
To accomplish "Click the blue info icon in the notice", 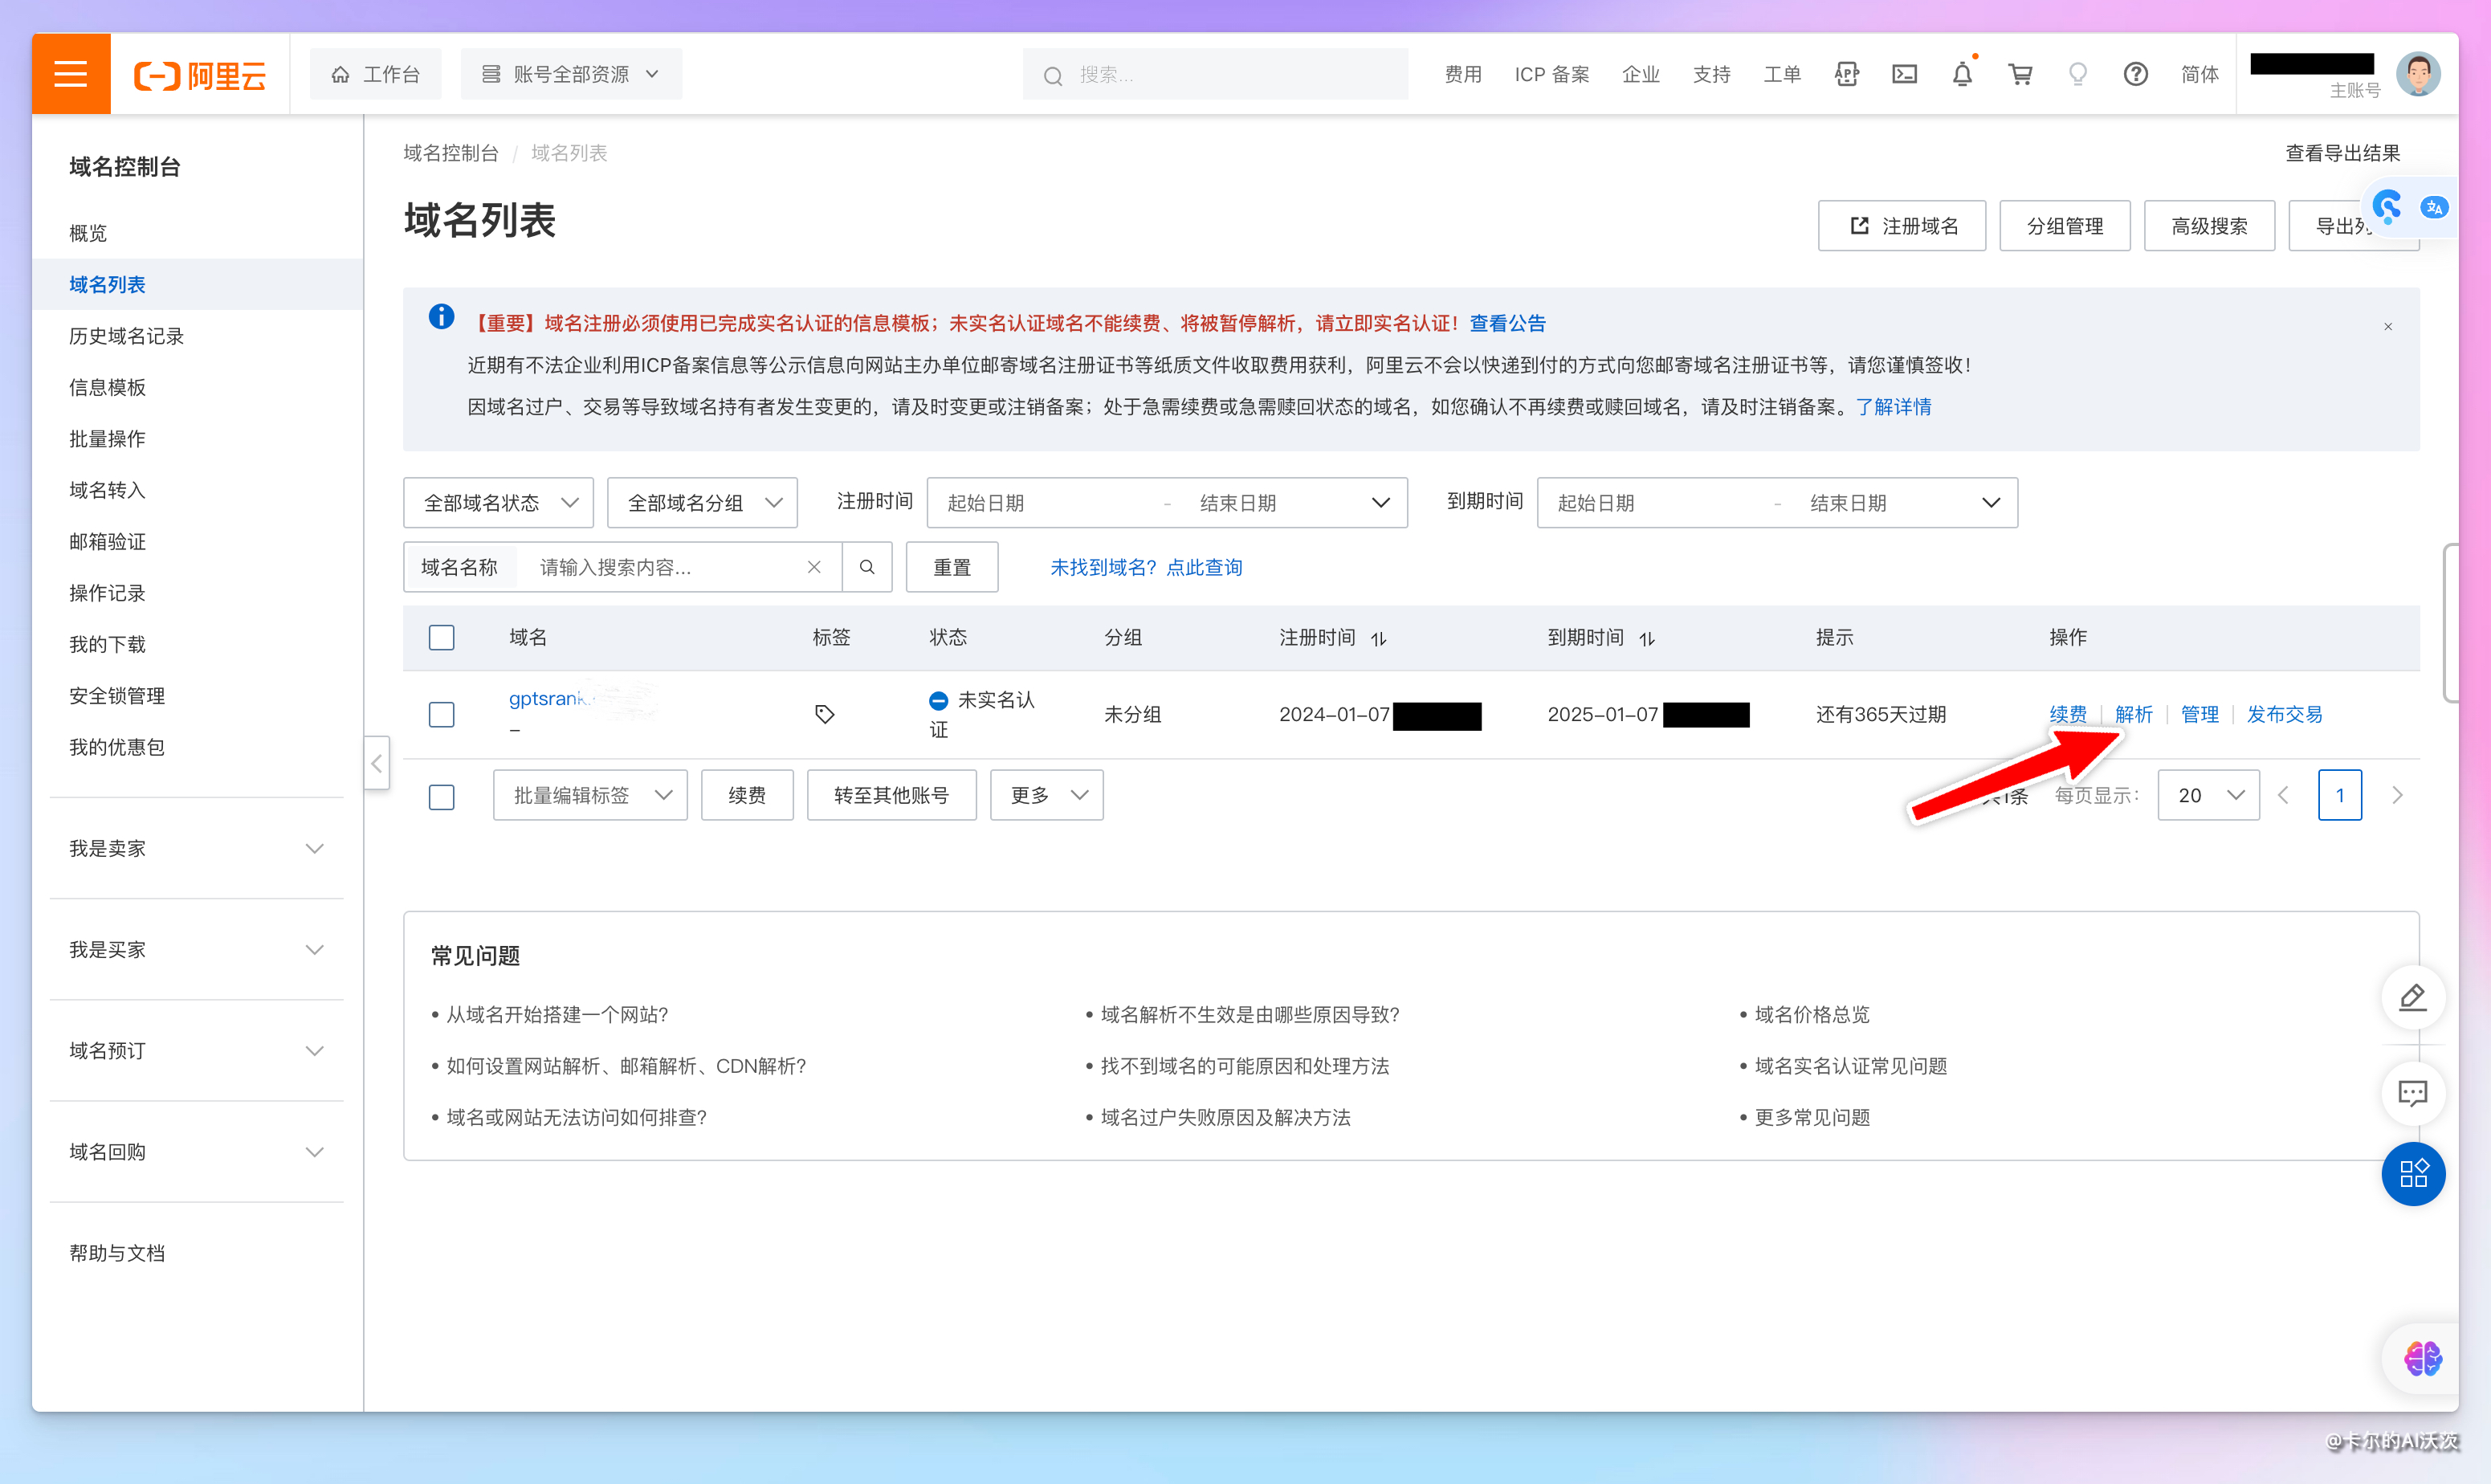I will click(x=441, y=317).
